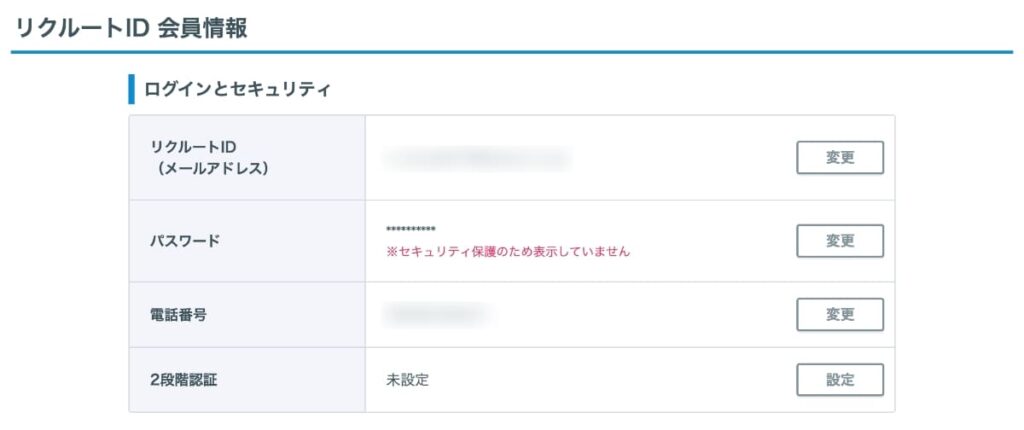Click the masked password asterisks
The width and height of the screenshot is (1024, 430).
[x=410, y=230]
